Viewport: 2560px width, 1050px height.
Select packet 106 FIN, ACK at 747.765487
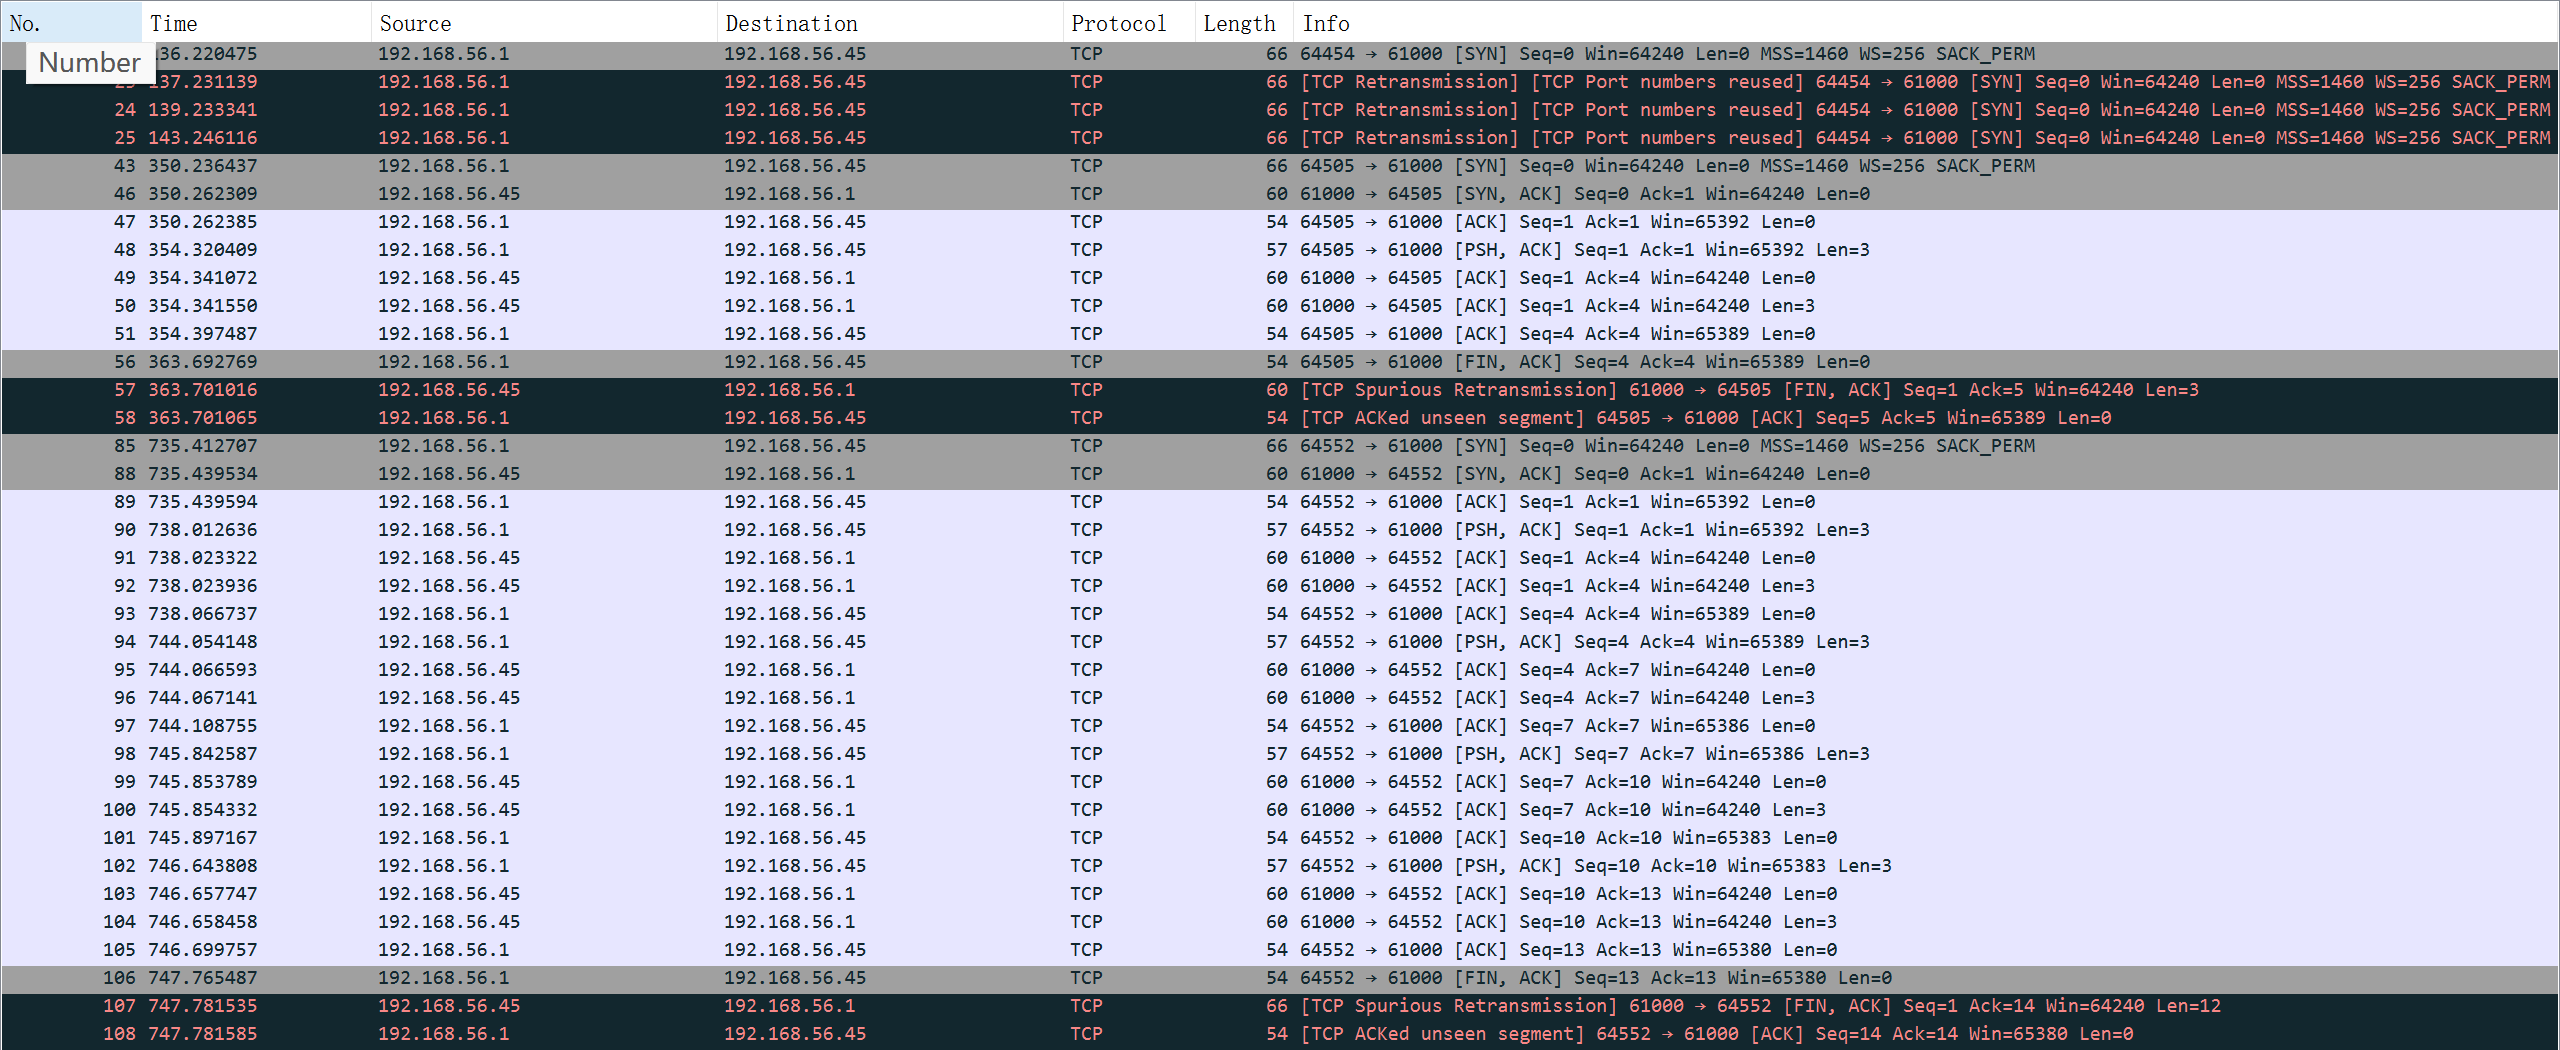pos(1280,978)
